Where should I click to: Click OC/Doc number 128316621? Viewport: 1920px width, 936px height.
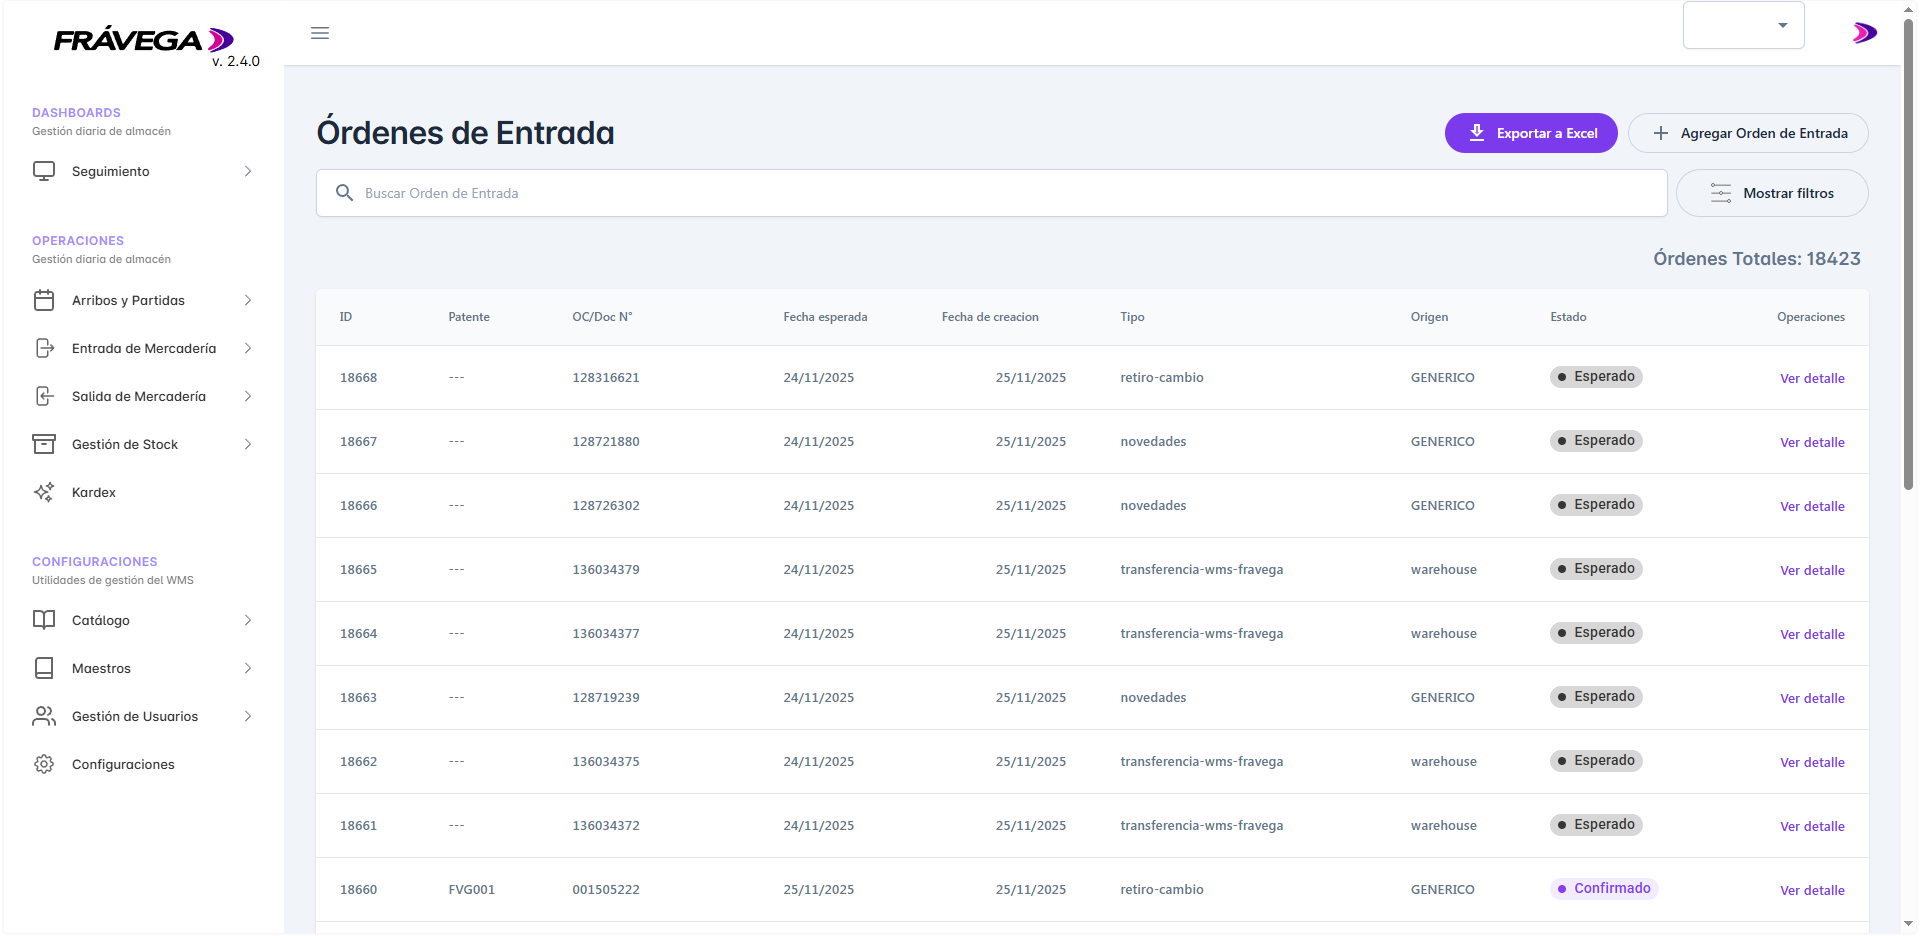click(x=606, y=377)
